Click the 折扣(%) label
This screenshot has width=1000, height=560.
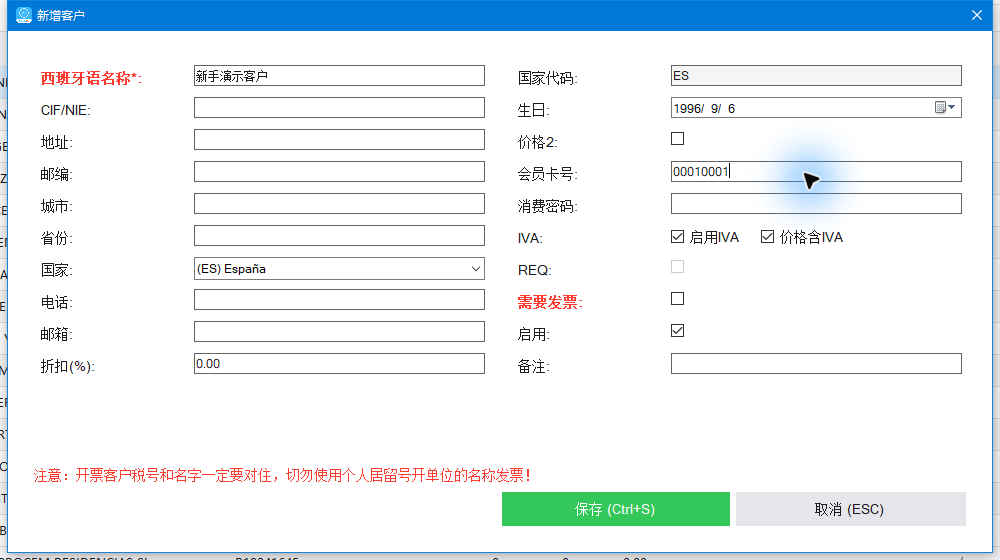[68, 366]
